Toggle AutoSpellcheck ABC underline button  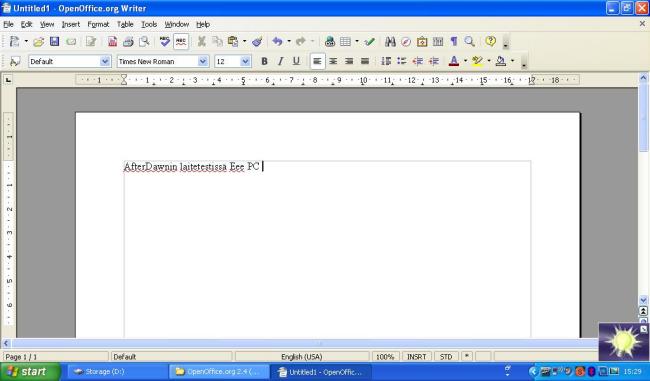click(x=181, y=41)
